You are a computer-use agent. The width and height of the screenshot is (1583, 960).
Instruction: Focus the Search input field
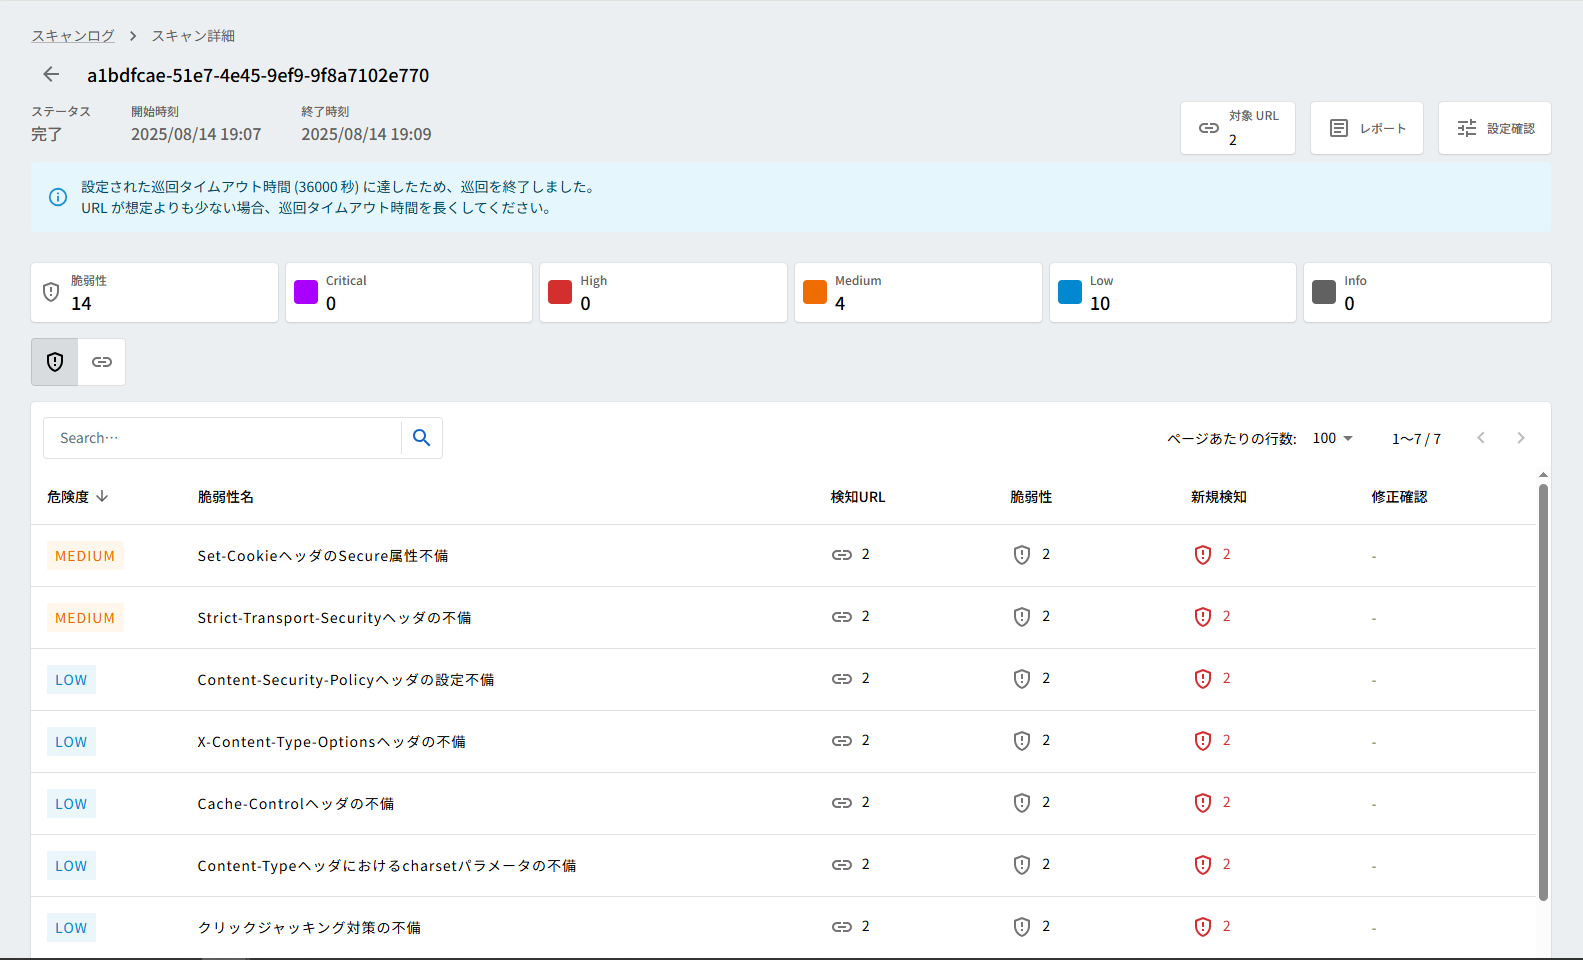[x=222, y=438]
